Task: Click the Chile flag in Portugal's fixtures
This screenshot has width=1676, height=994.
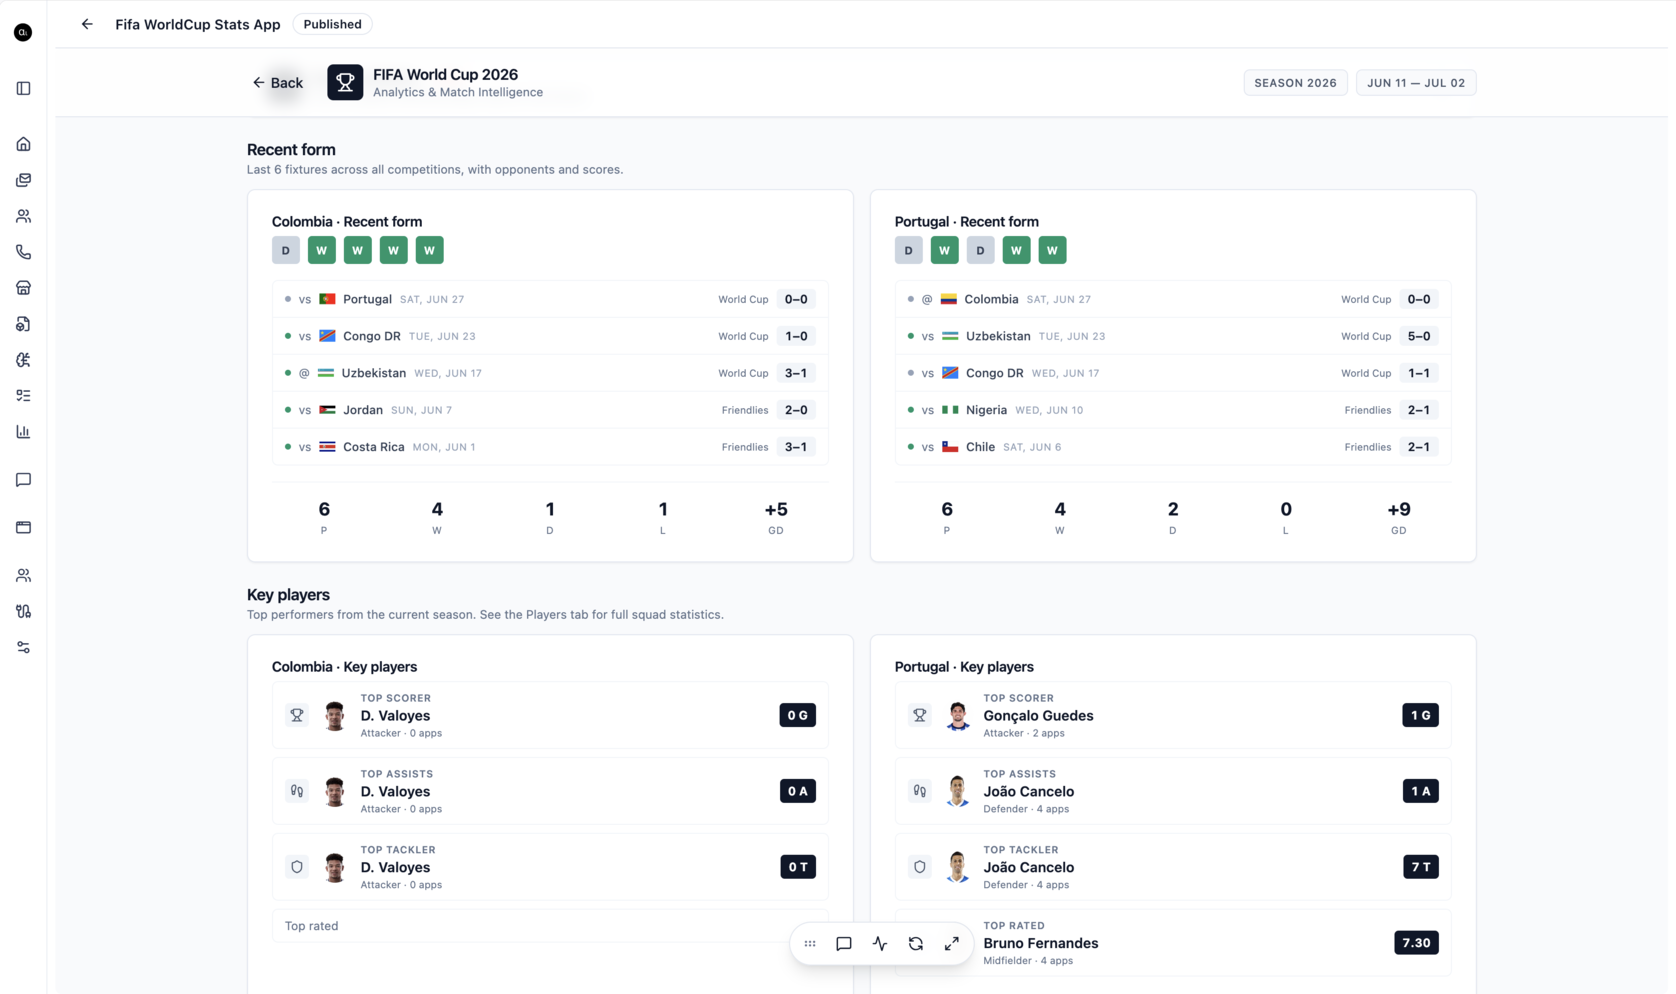Action: [x=950, y=447]
